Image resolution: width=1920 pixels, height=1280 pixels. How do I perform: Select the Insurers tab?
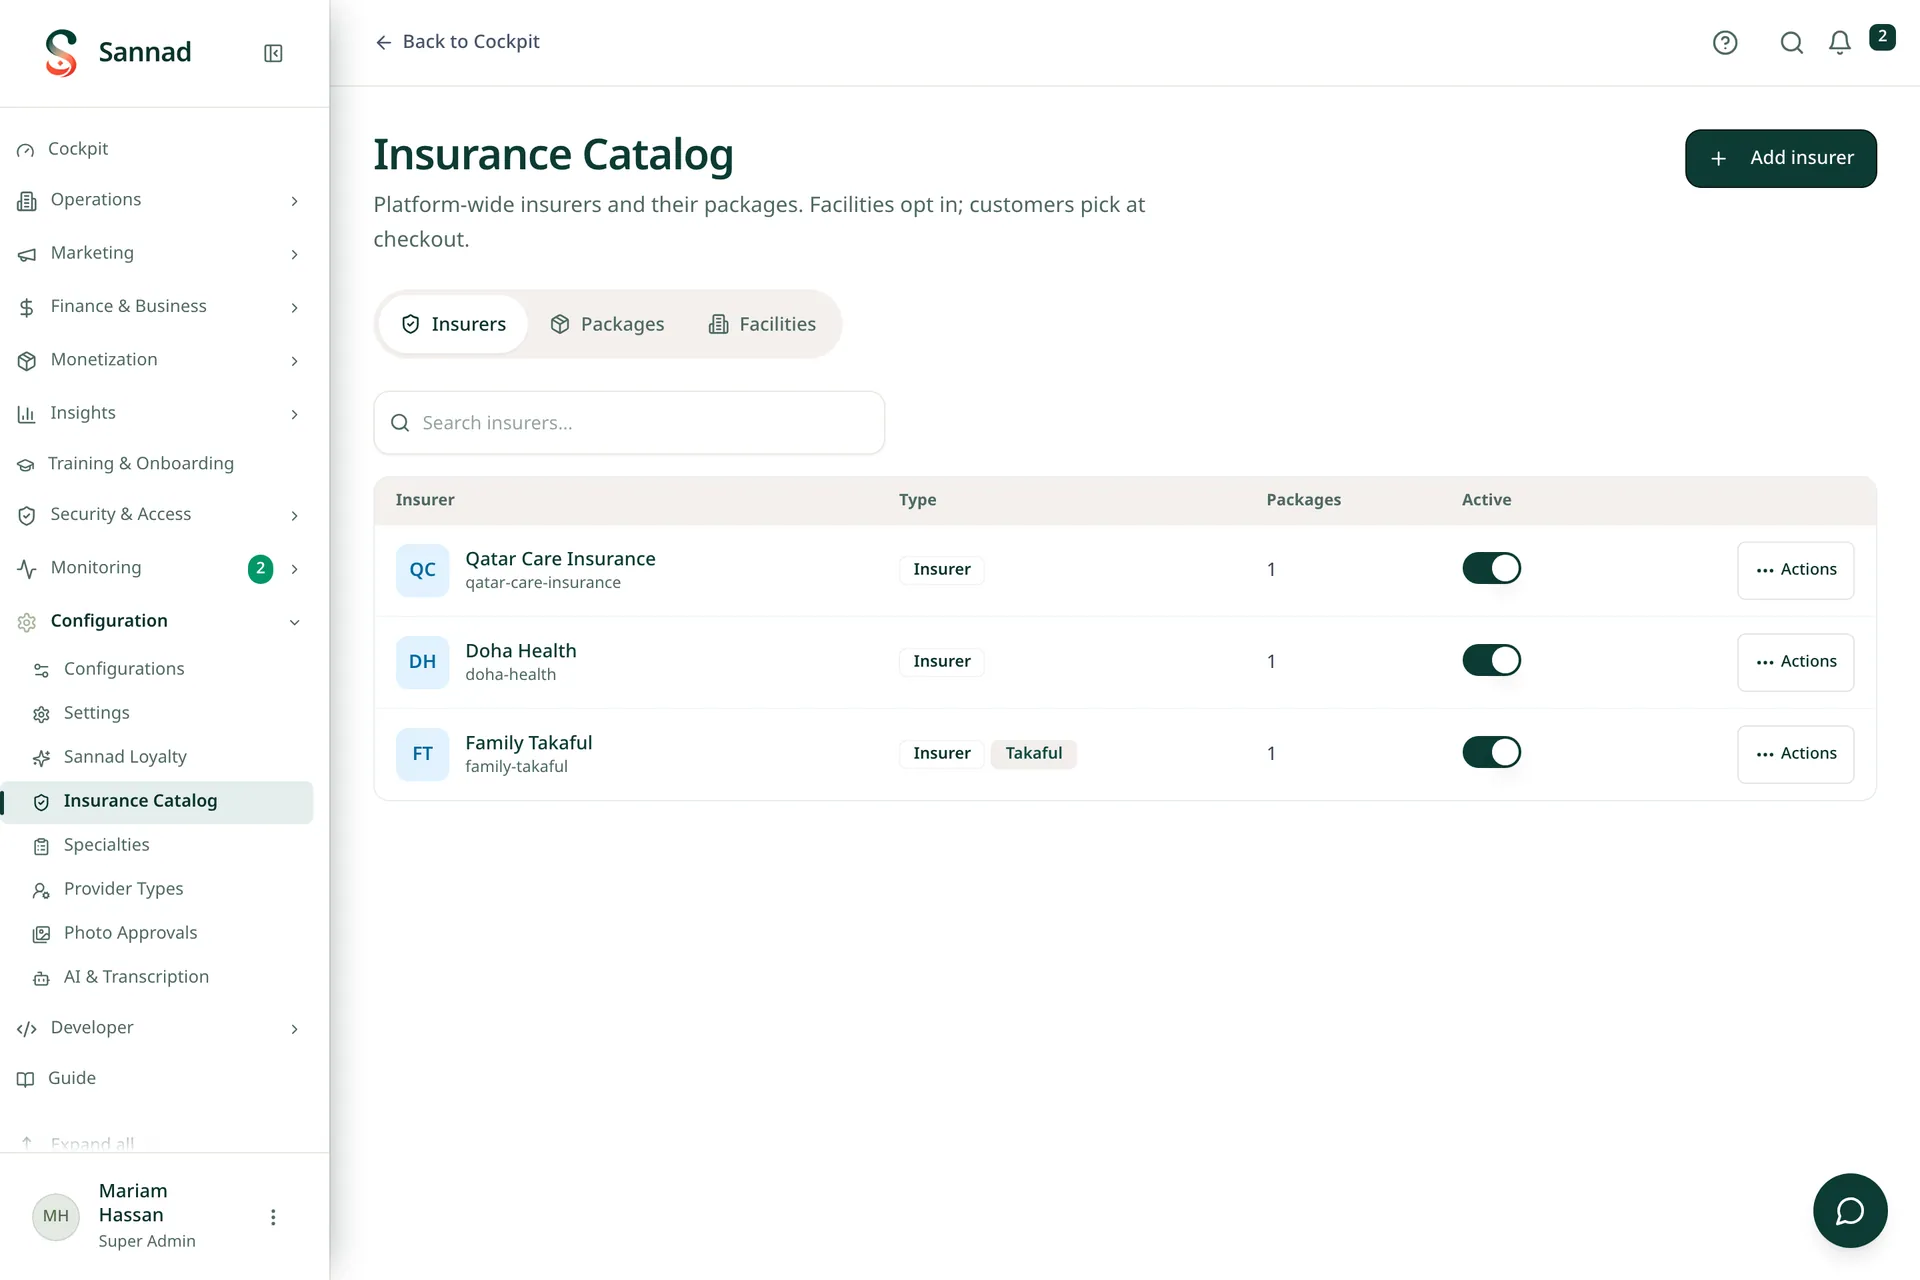453,324
